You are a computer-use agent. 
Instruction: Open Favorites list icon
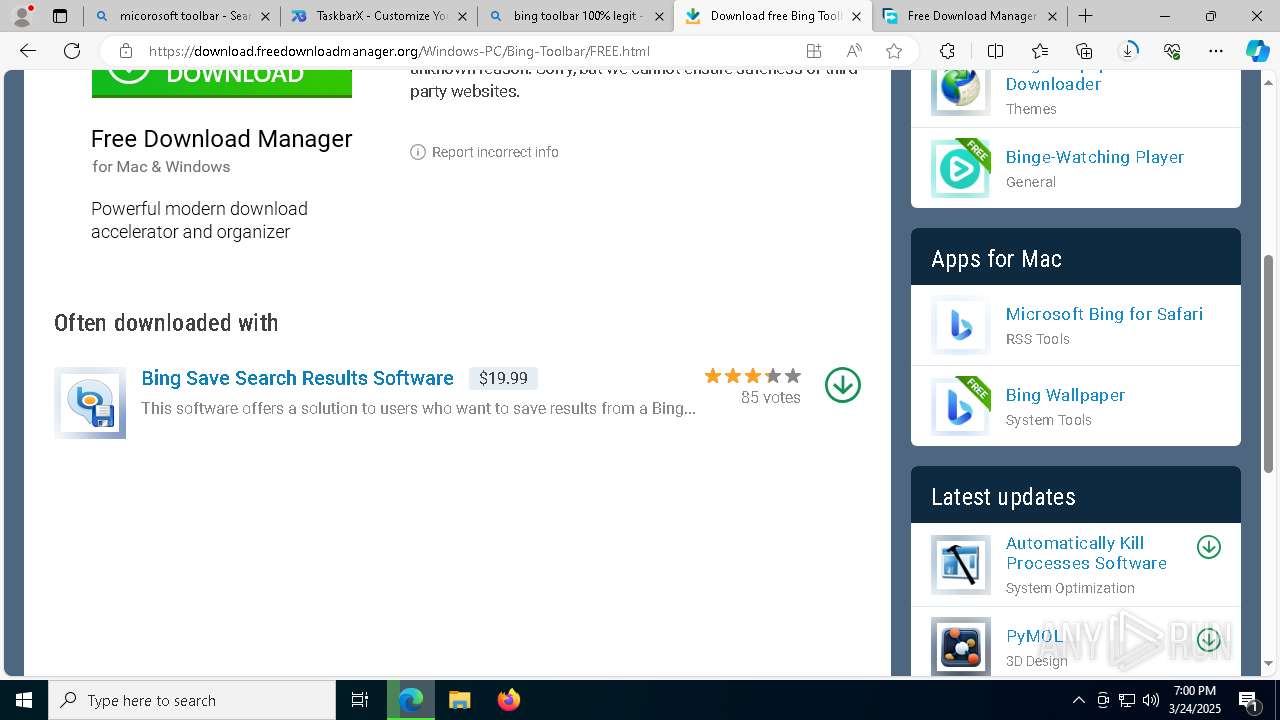tap(1040, 51)
